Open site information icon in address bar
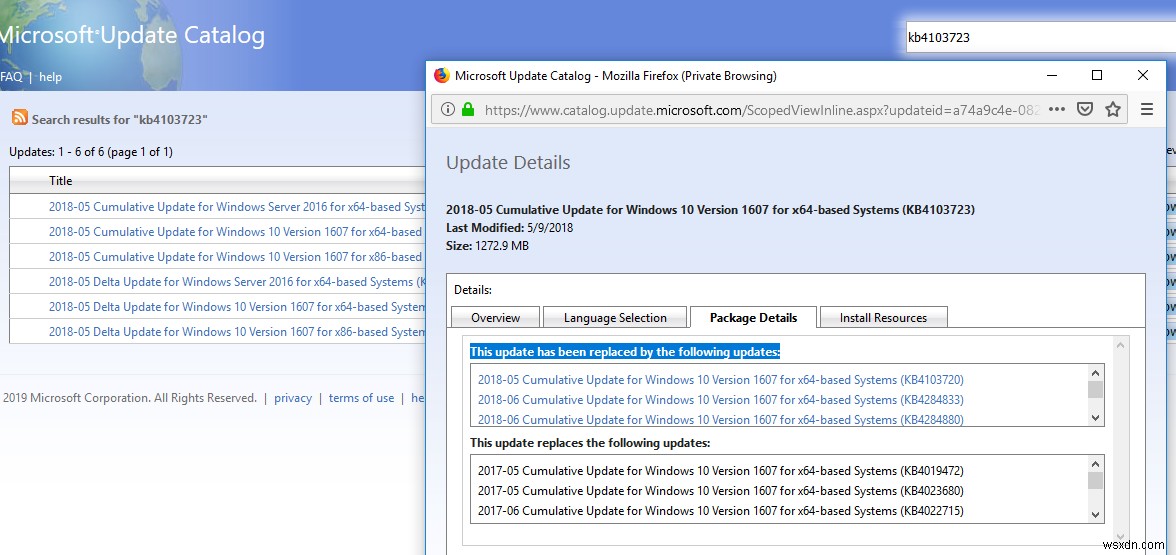The width and height of the screenshot is (1176, 555). click(x=448, y=110)
